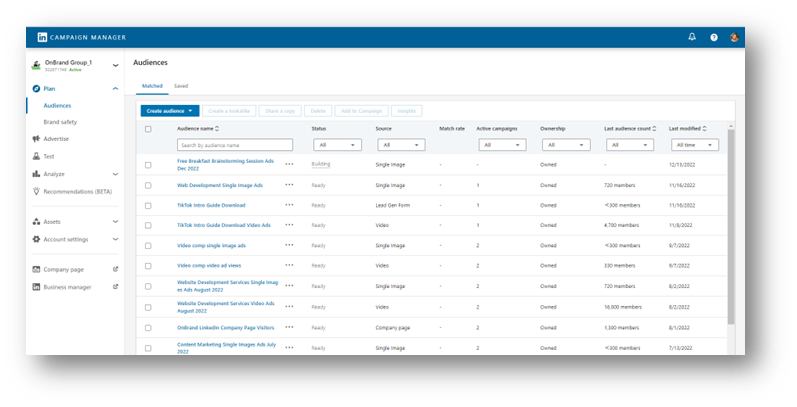
Task: Expand the Analyze section chevron
Action: 115,174
